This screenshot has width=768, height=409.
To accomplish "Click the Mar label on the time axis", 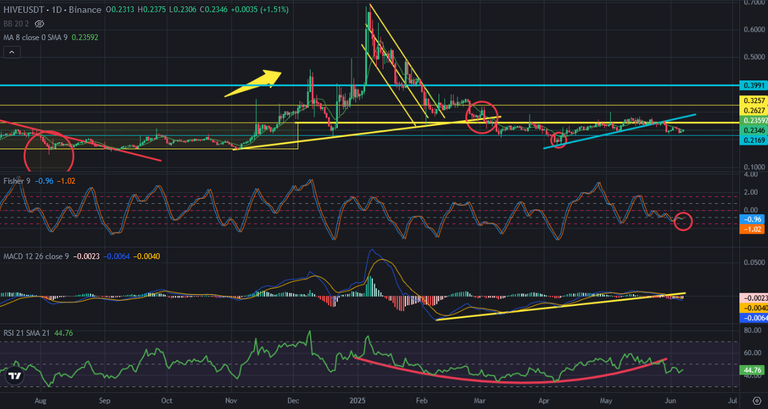I will 481,400.
